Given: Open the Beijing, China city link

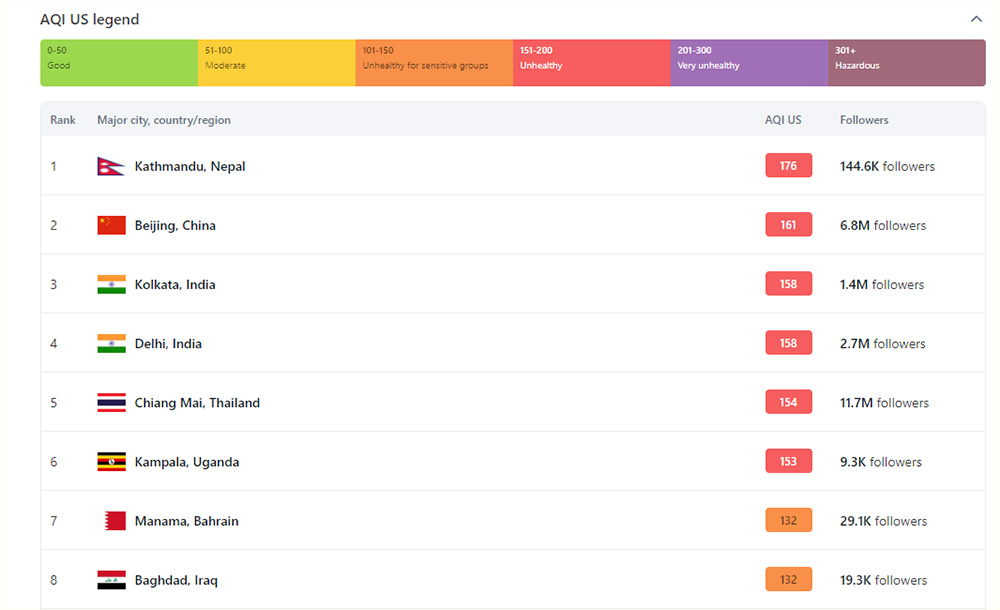Looking at the screenshot, I should coord(175,225).
